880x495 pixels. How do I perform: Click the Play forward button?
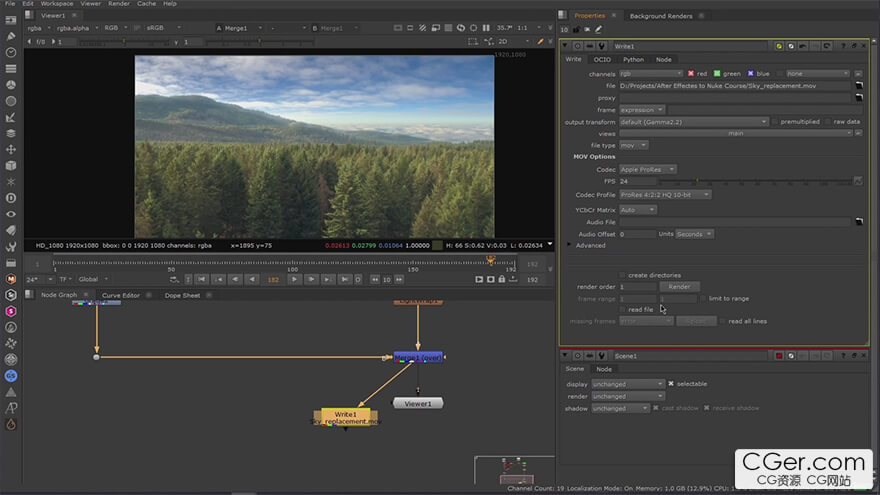(x=294, y=279)
